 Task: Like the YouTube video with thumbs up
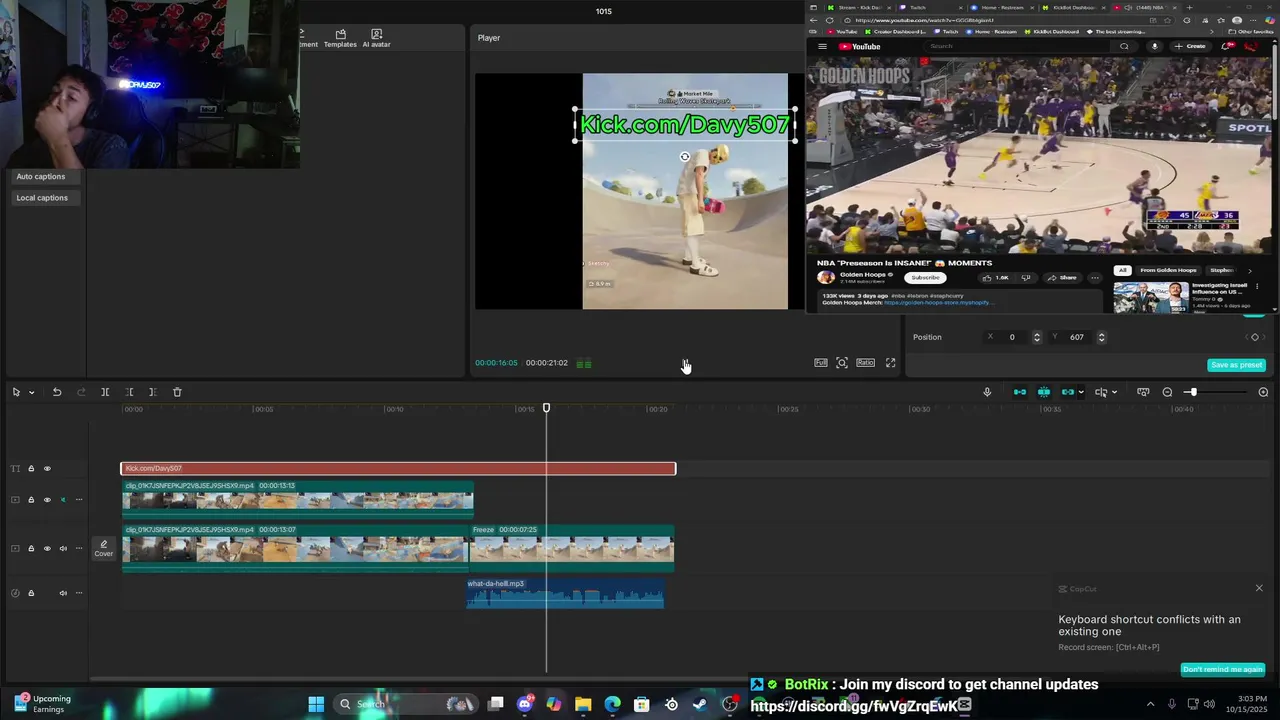pos(997,277)
